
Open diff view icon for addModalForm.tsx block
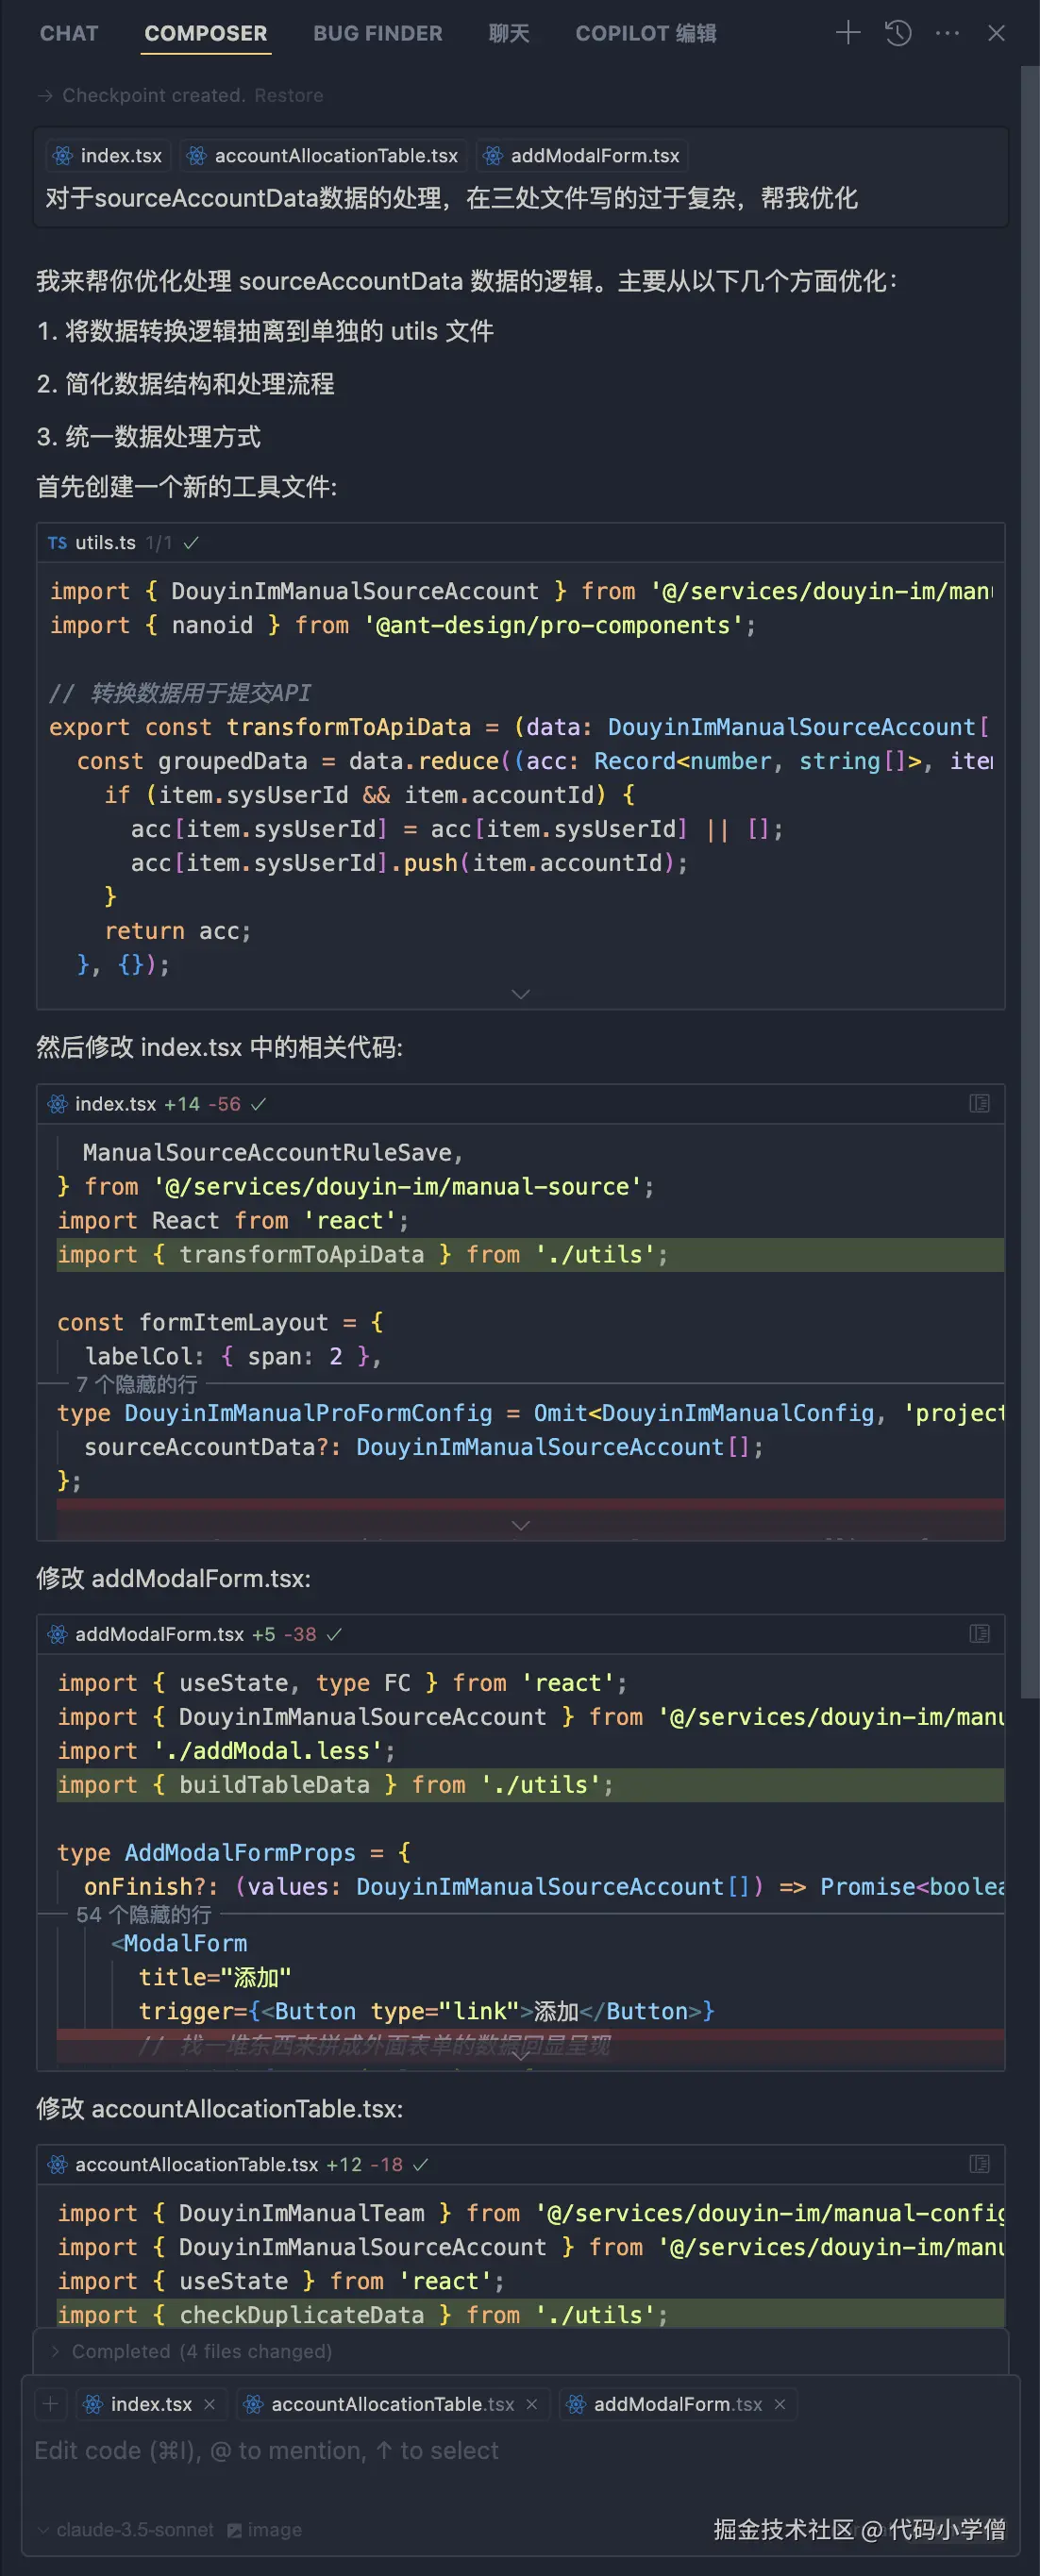click(x=979, y=1633)
